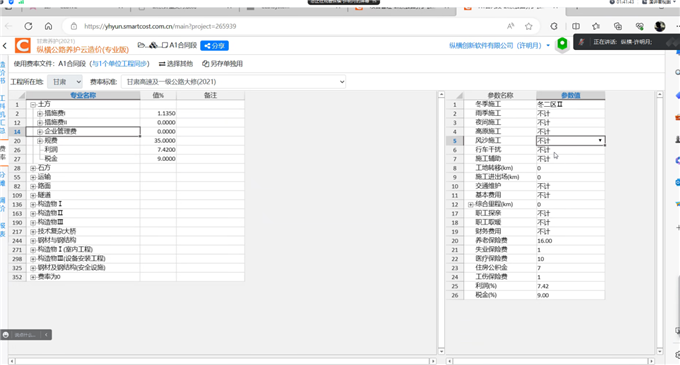Open the 费率标准 dropdown

pos(233,81)
